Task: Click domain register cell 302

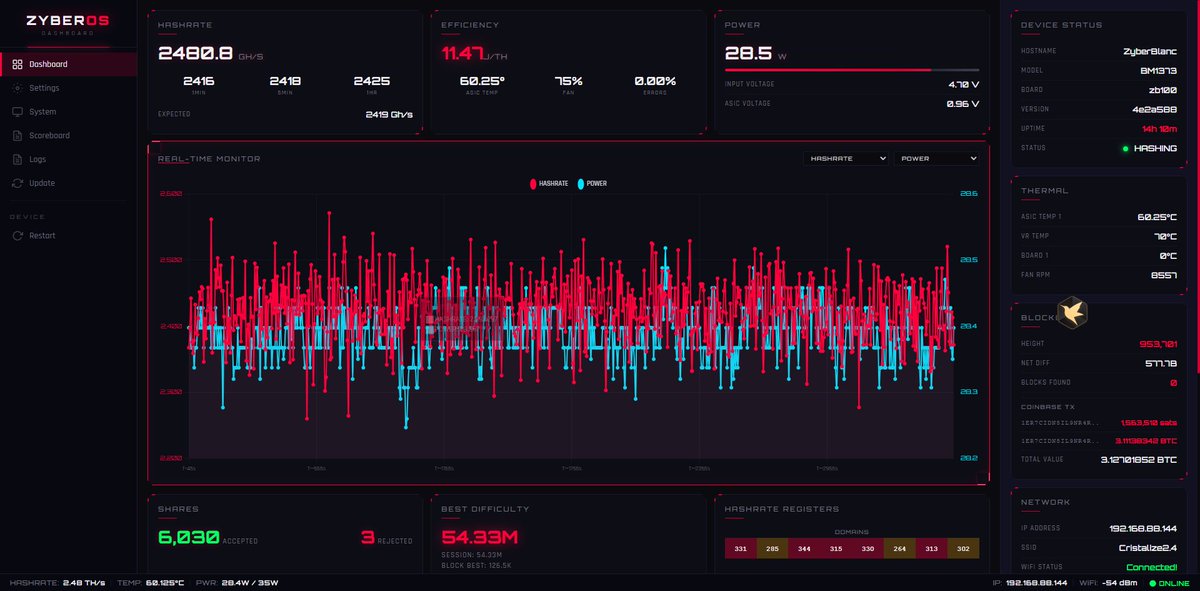Action: [963, 548]
